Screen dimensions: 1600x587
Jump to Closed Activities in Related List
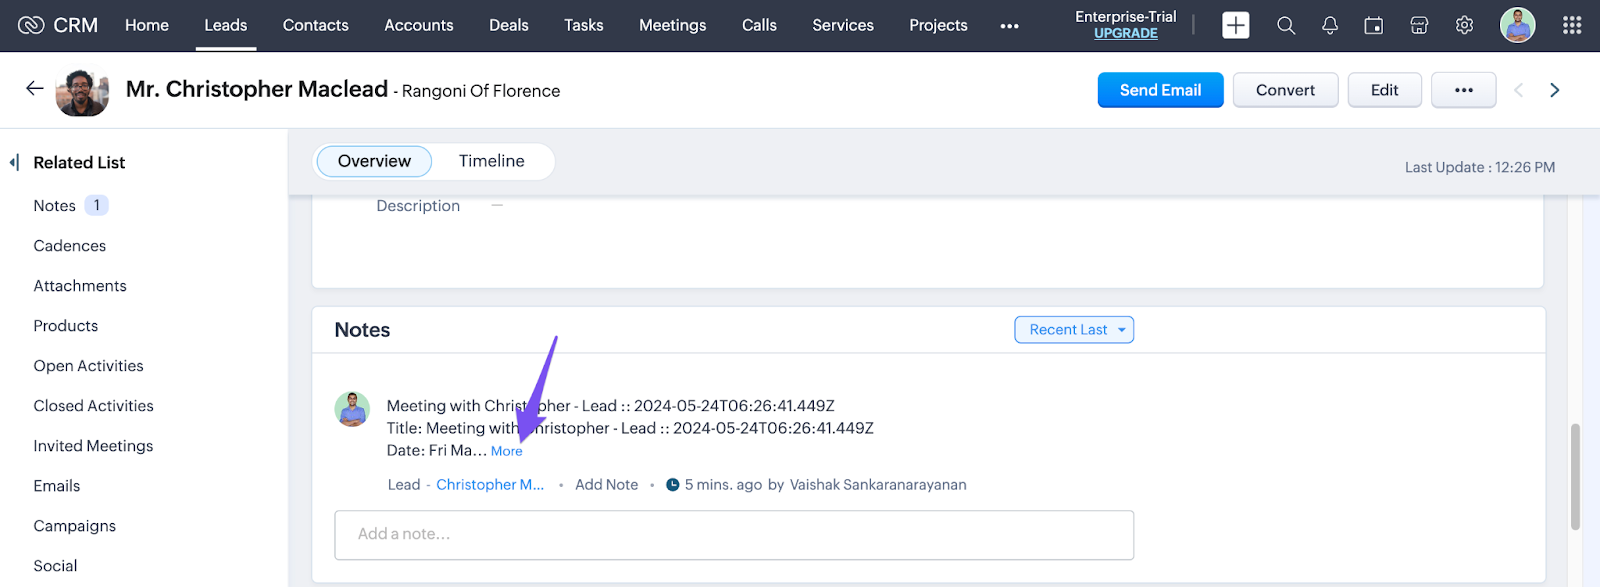pyautogui.click(x=94, y=406)
